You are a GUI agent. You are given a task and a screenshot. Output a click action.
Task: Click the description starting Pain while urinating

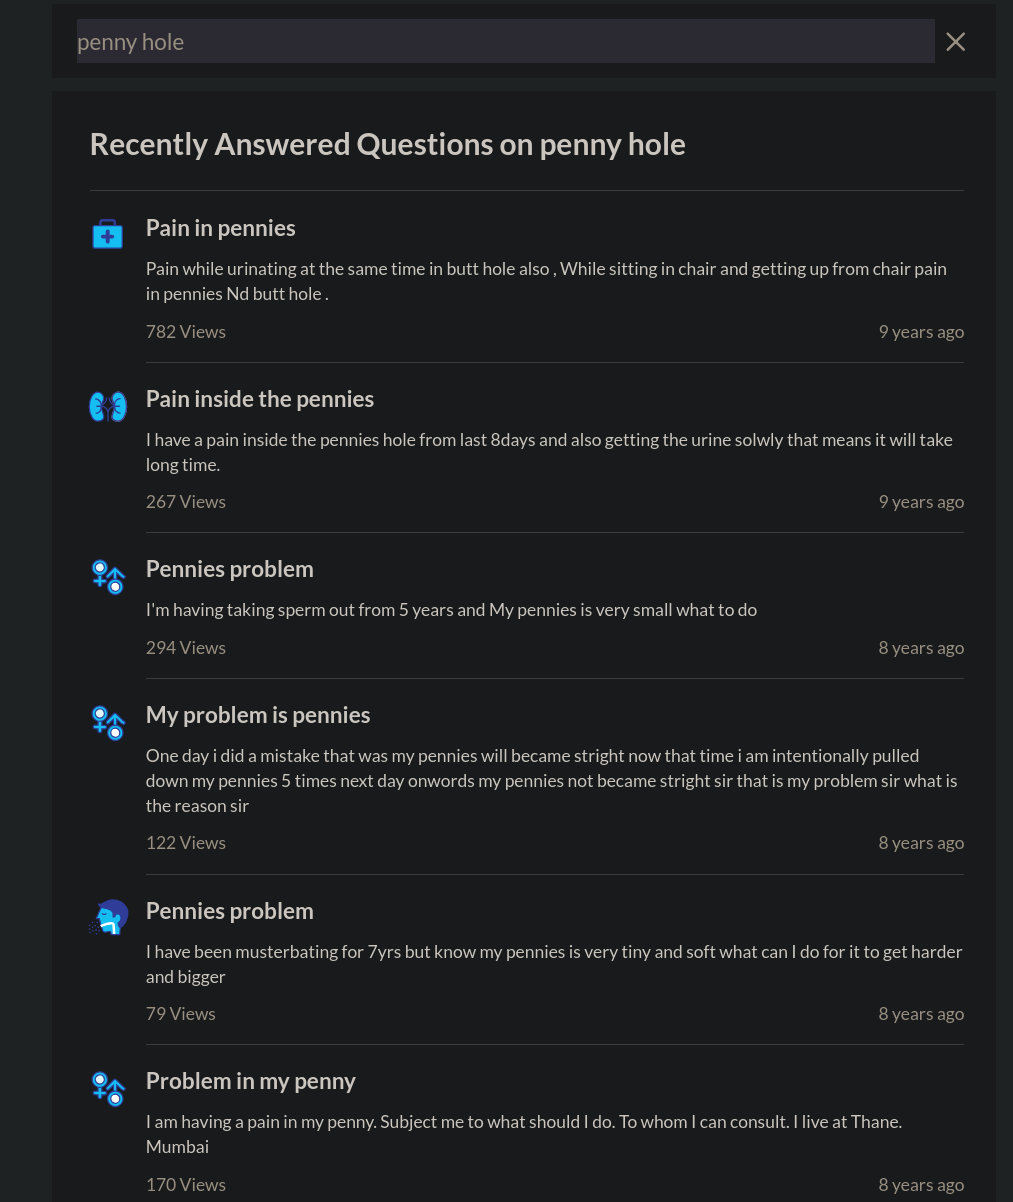coord(546,281)
